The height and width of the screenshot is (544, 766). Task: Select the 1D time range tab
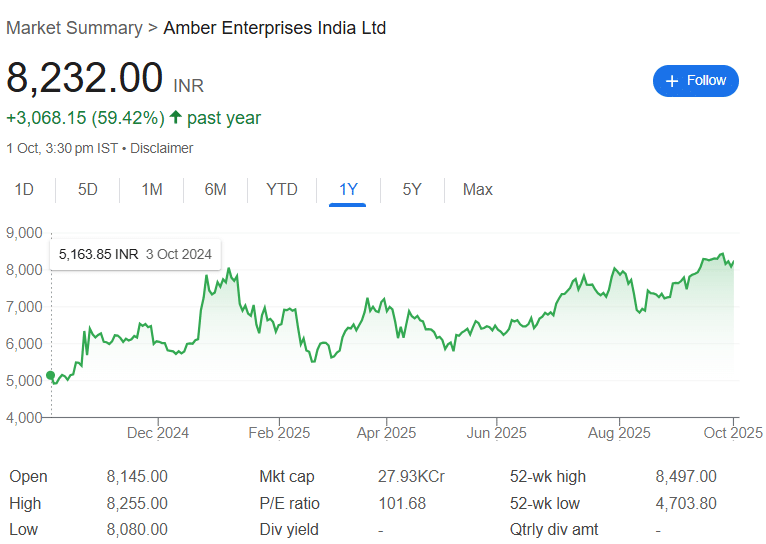(x=24, y=189)
